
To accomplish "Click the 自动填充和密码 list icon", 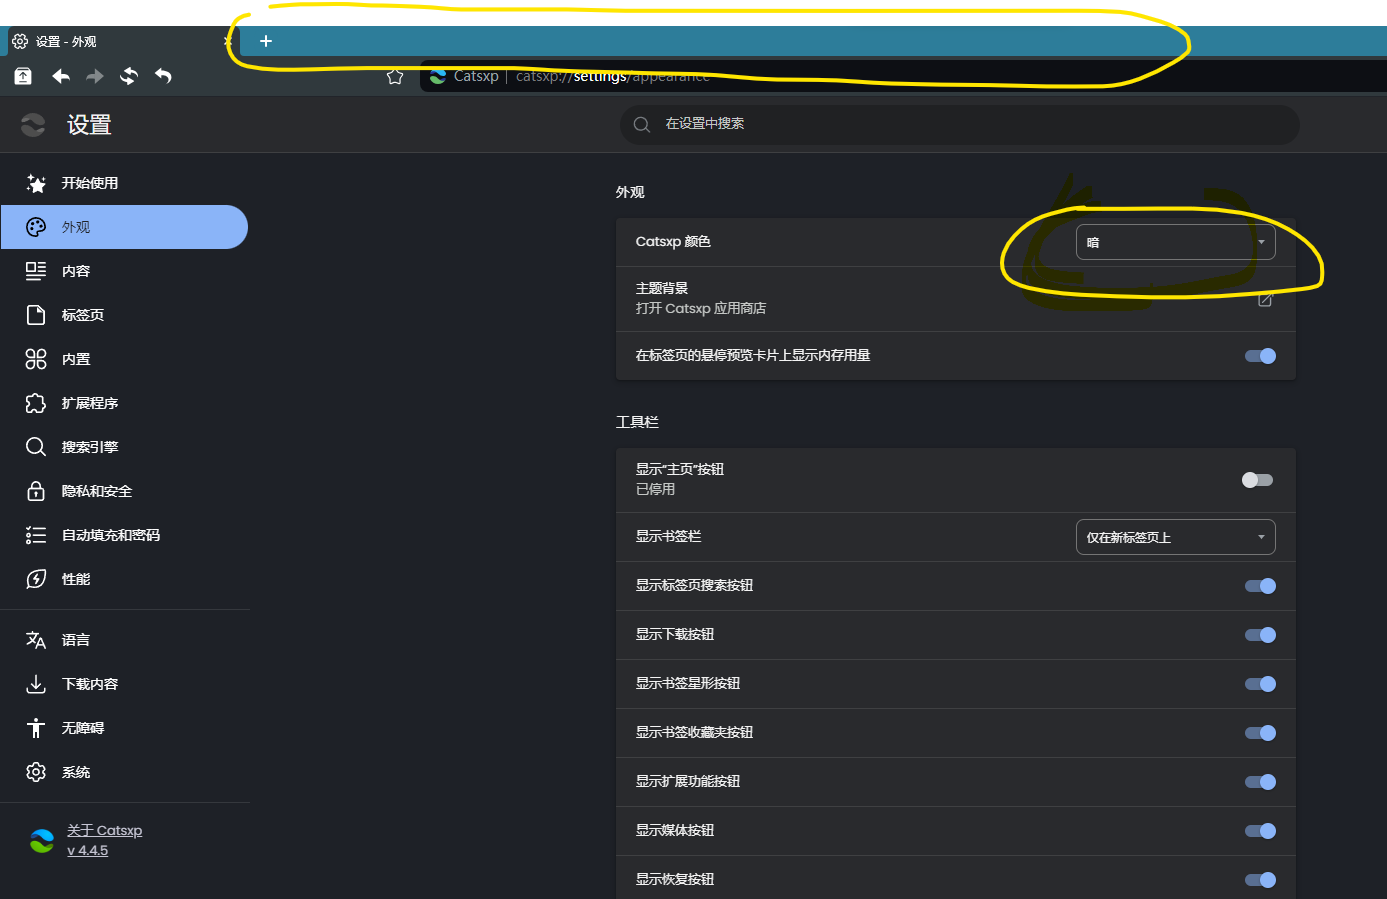I will point(36,535).
